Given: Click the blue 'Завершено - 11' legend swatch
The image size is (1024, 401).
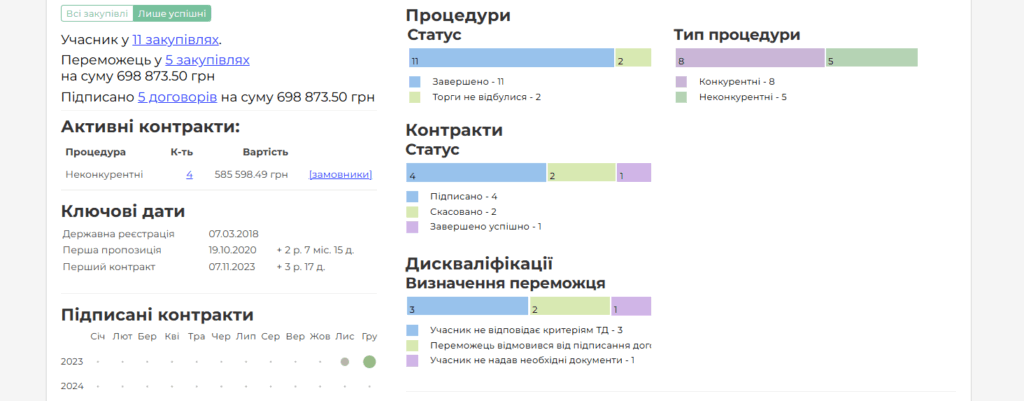Looking at the screenshot, I should [x=414, y=81].
